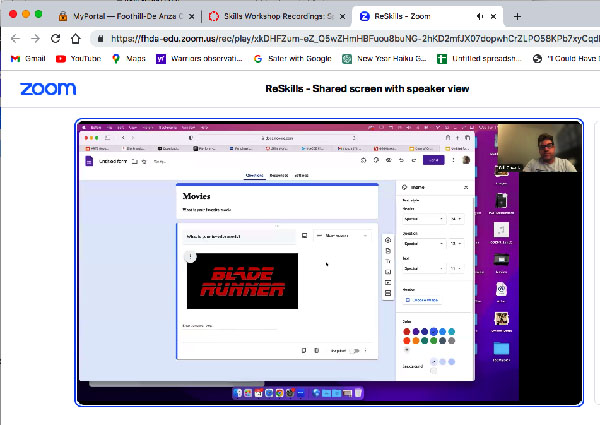Open the New Year Haiku bookmark
600x425 pixels.
(x=385, y=59)
